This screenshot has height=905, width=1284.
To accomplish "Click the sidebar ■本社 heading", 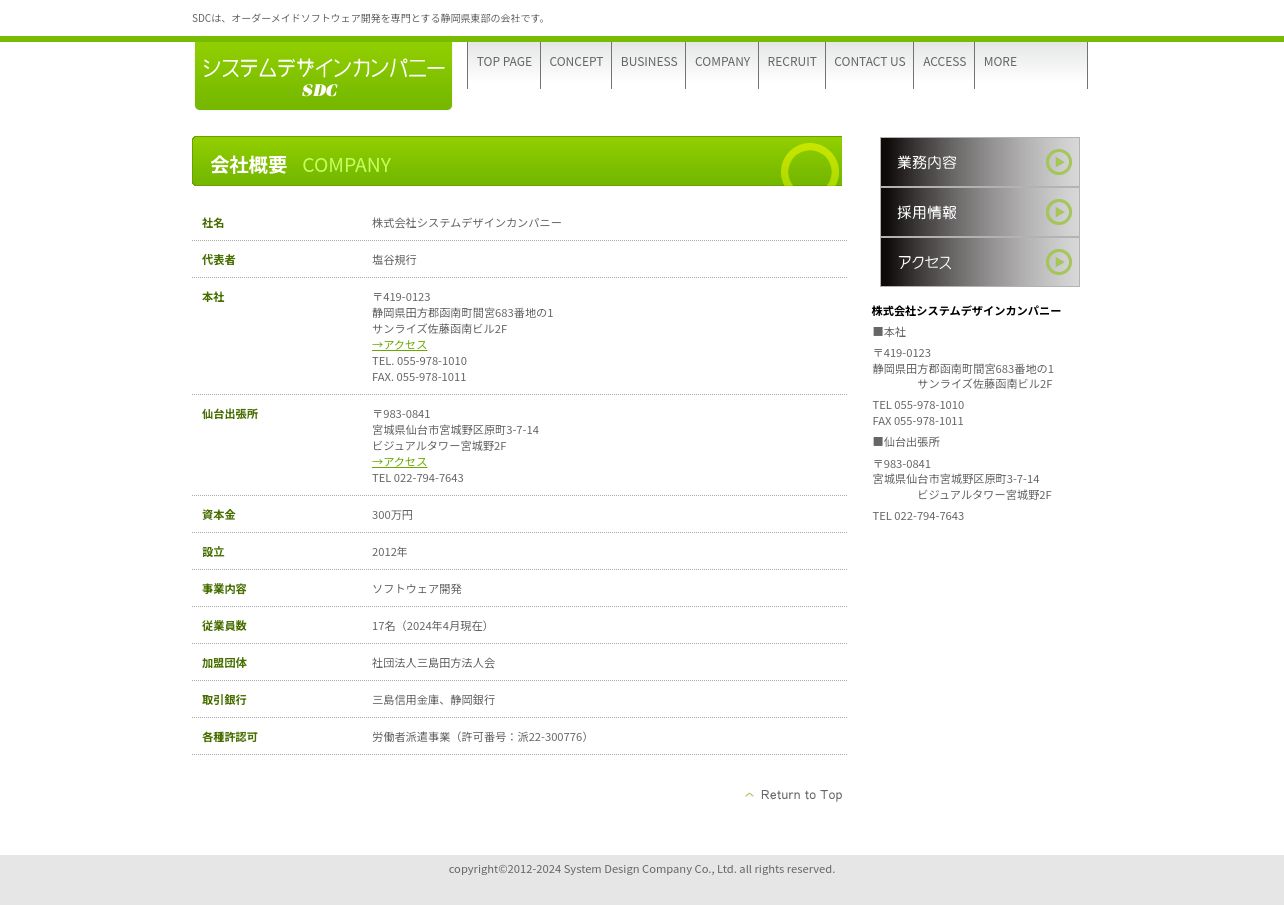I will click(x=889, y=332).
